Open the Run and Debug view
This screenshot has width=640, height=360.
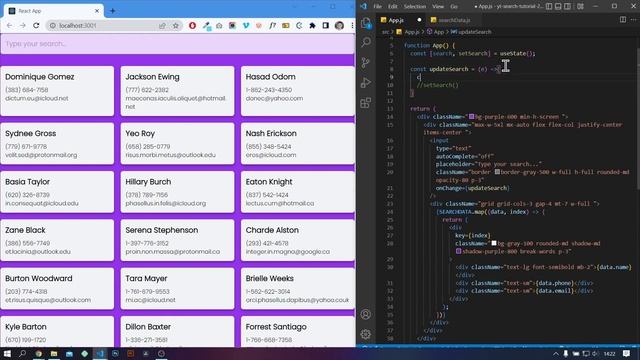366,82
